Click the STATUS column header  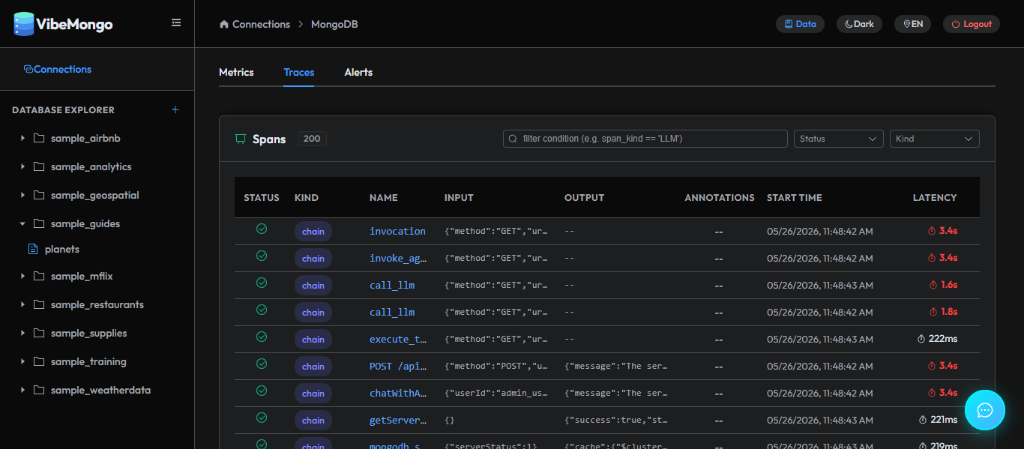[261, 197]
